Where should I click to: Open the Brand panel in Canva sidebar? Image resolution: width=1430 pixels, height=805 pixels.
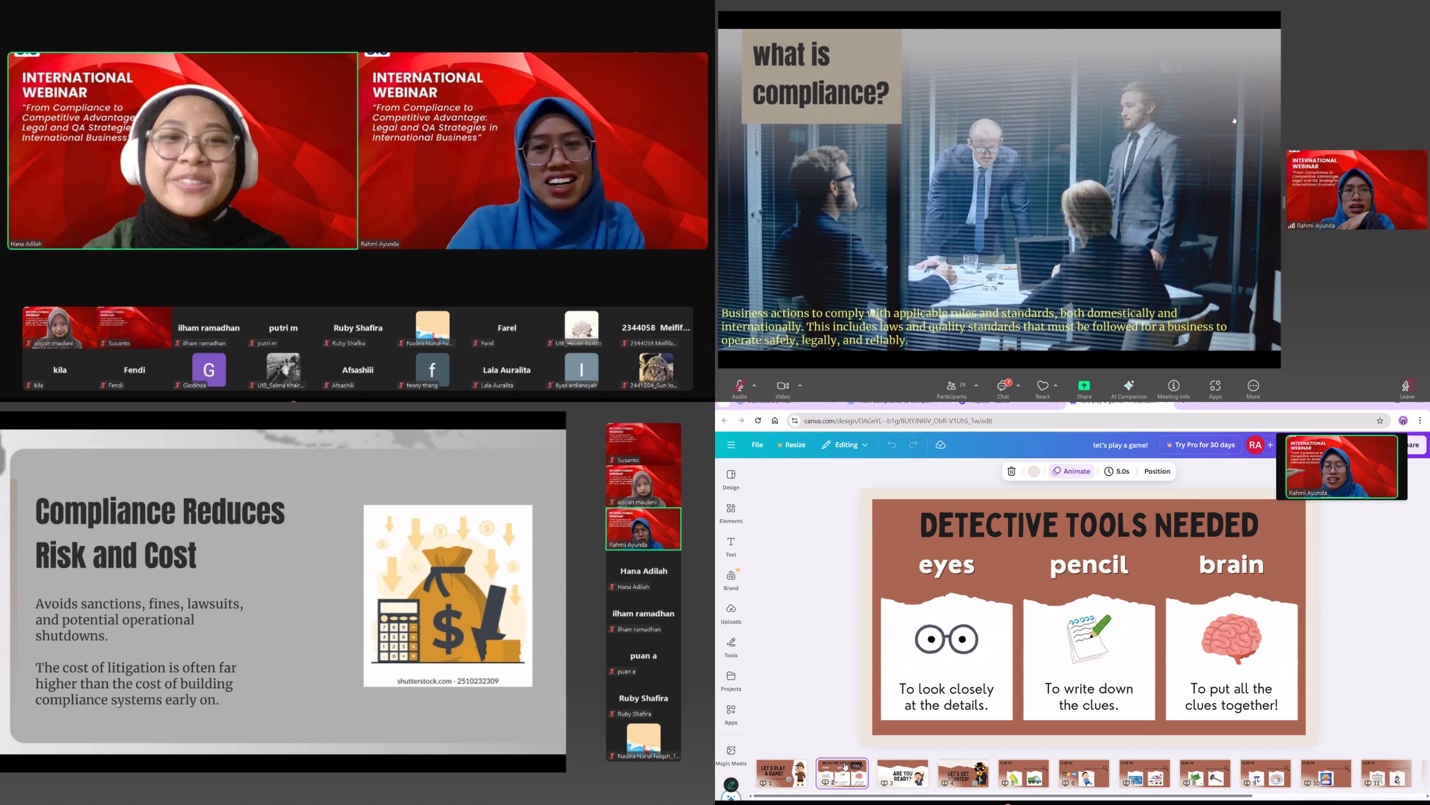[731, 580]
